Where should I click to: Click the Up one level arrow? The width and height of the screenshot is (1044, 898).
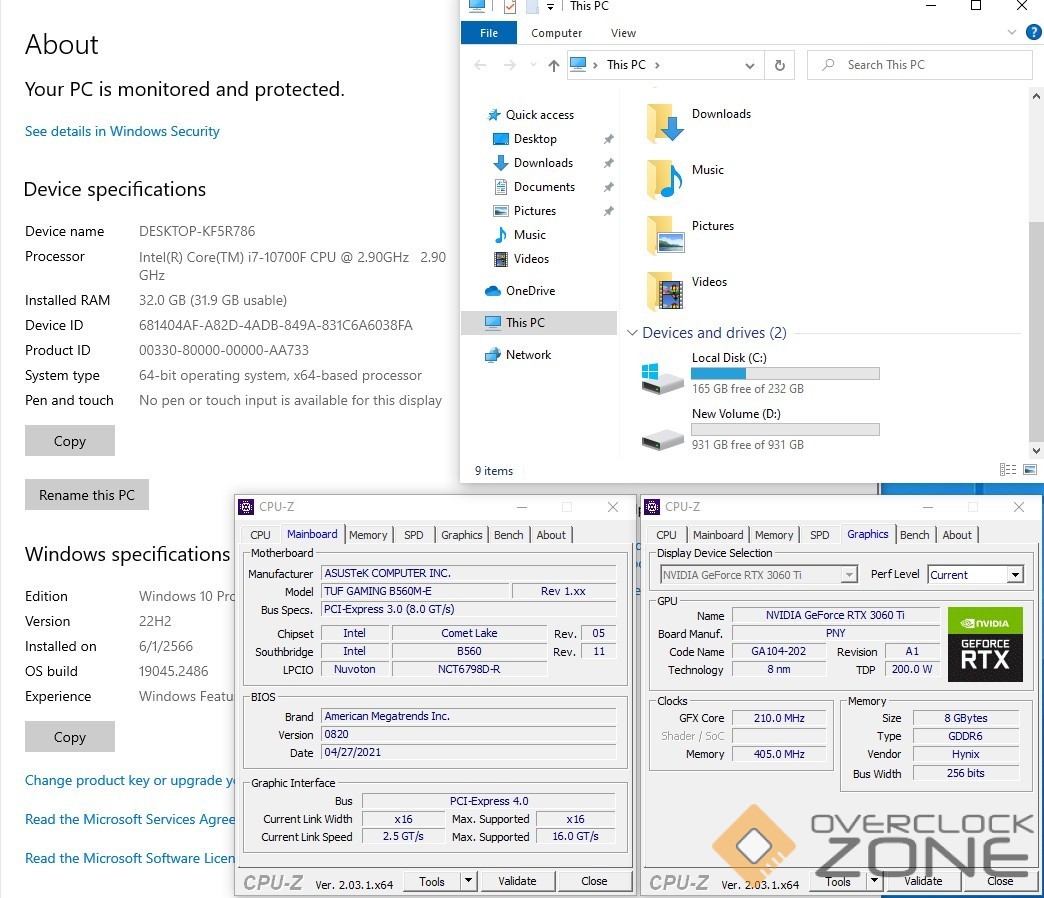point(553,65)
